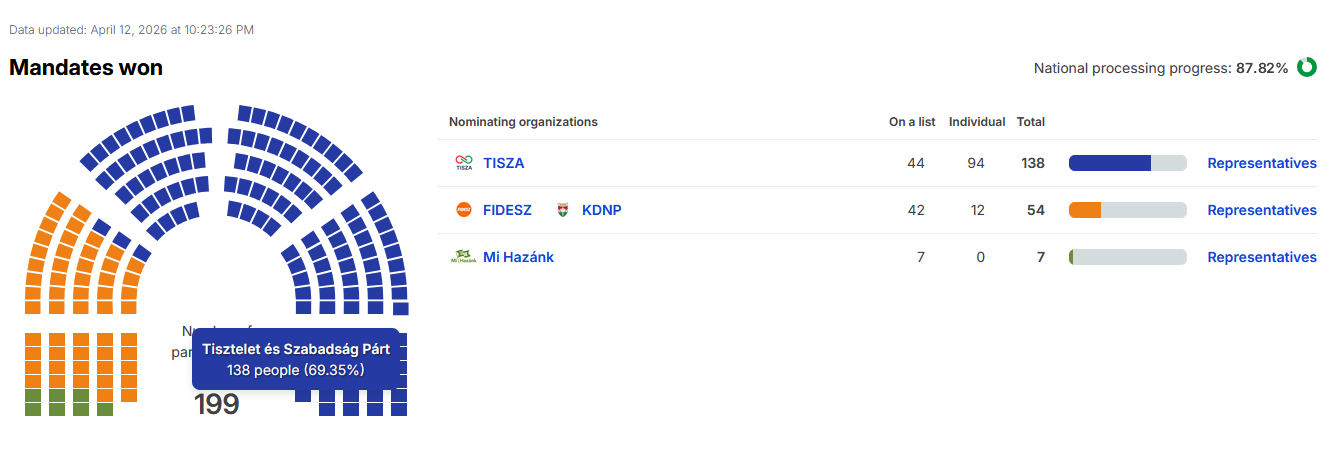Select the "On a list" column header

(912, 122)
